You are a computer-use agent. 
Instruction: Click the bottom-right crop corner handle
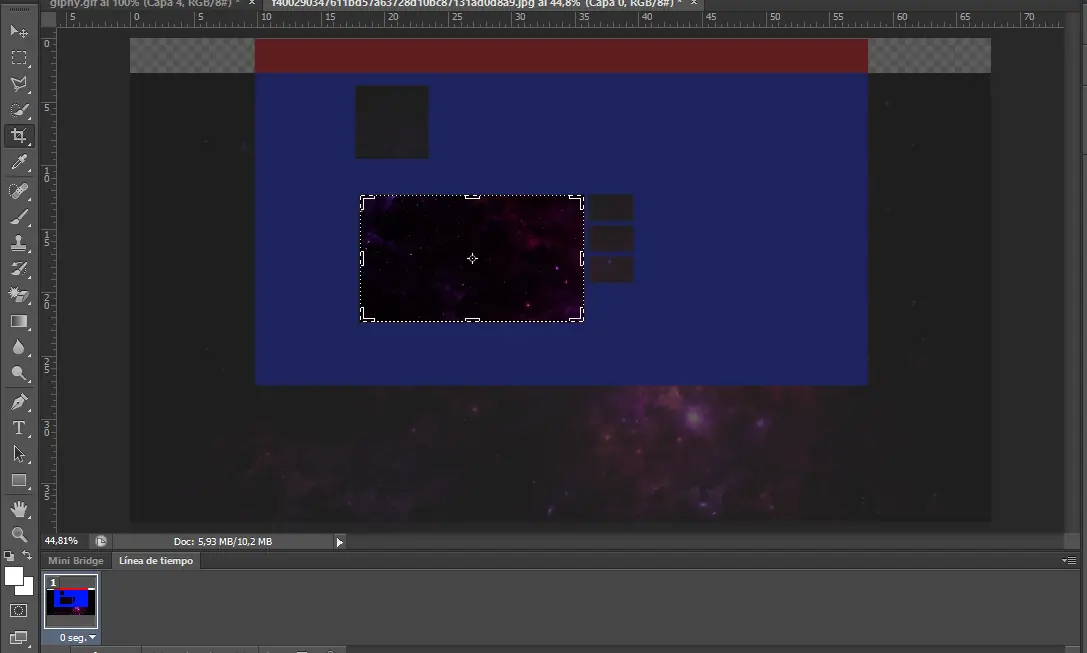577,315
